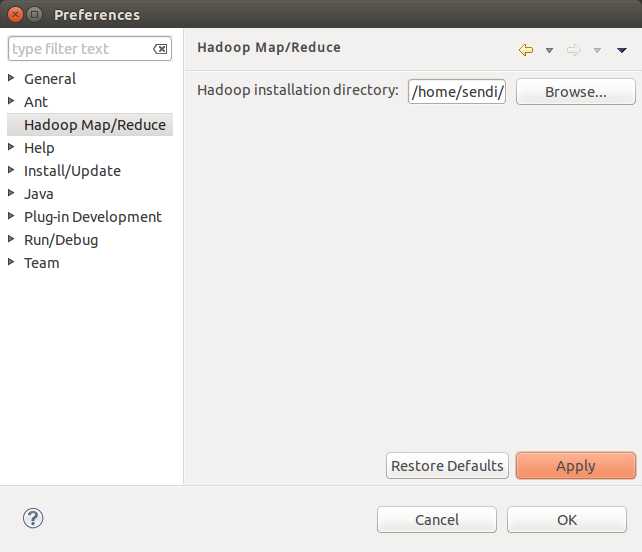Select Ant in the preferences tree
Screen dimensions: 642x552
coord(36,102)
